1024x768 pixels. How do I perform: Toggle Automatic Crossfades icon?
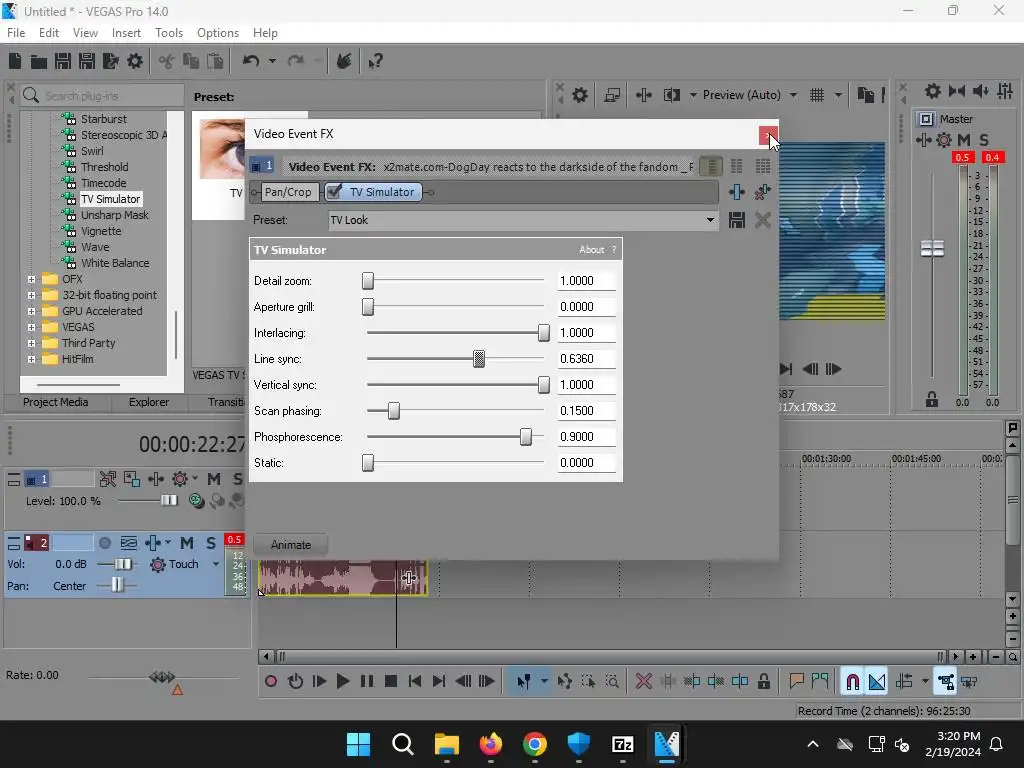tap(877, 682)
